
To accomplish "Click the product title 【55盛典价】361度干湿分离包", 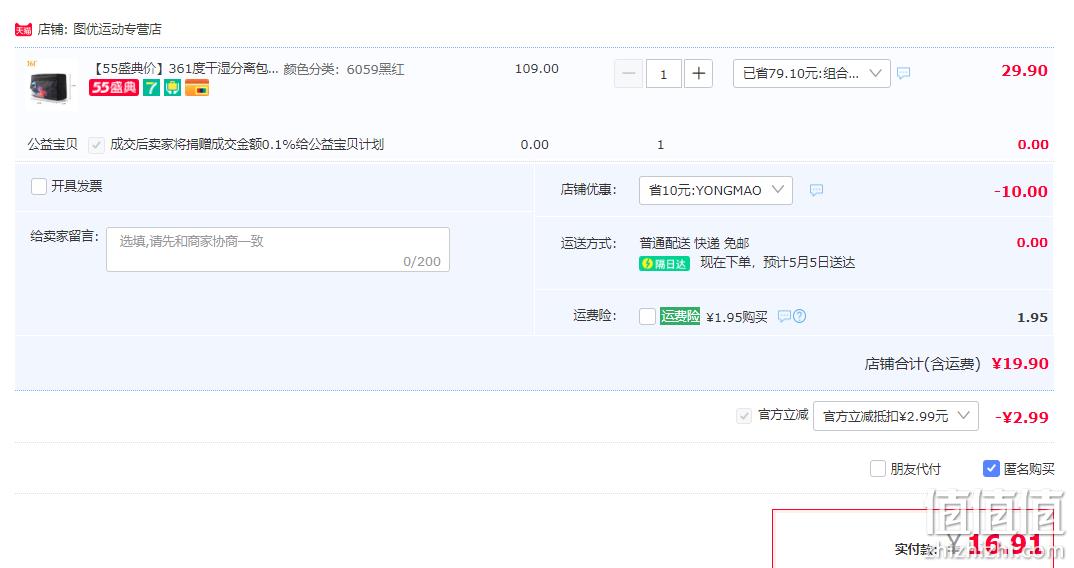I will pos(184,69).
